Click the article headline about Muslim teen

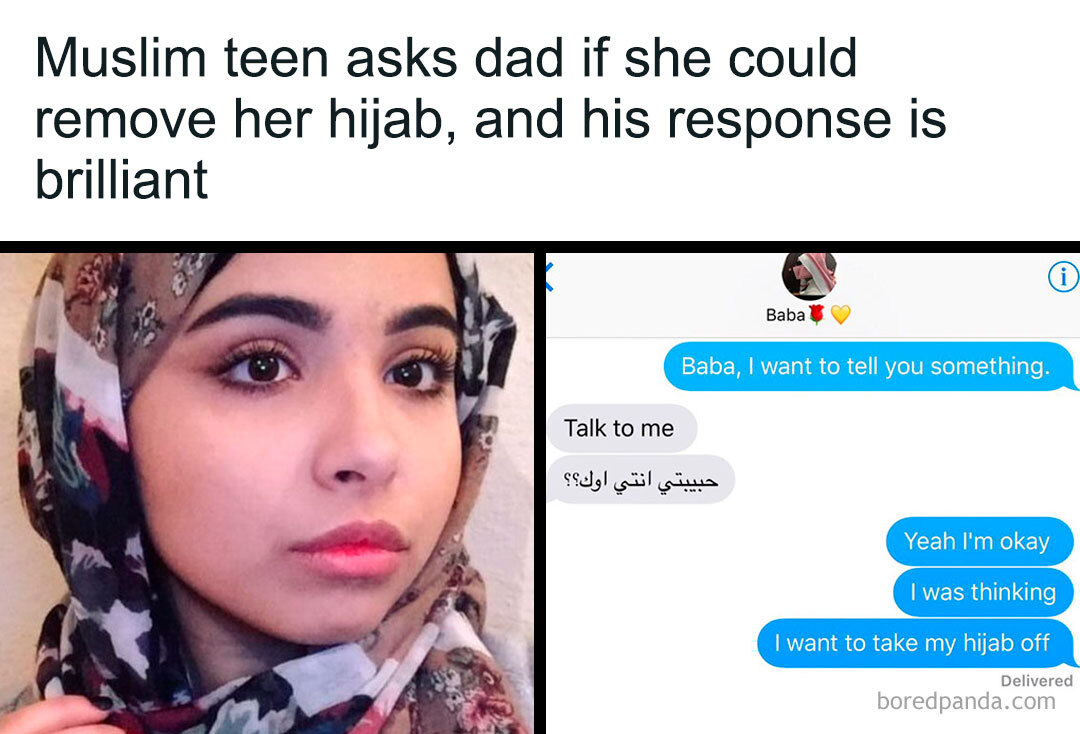point(490,118)
